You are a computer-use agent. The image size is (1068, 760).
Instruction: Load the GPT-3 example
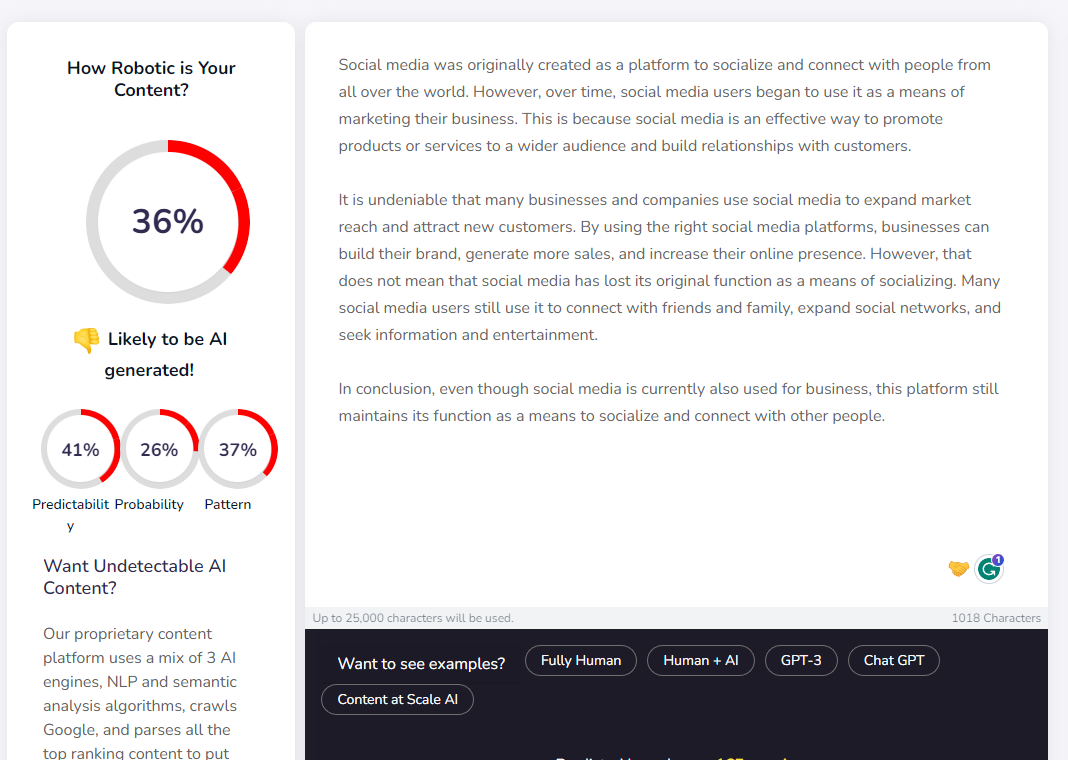pyautogui.click(x=801, y=661)
